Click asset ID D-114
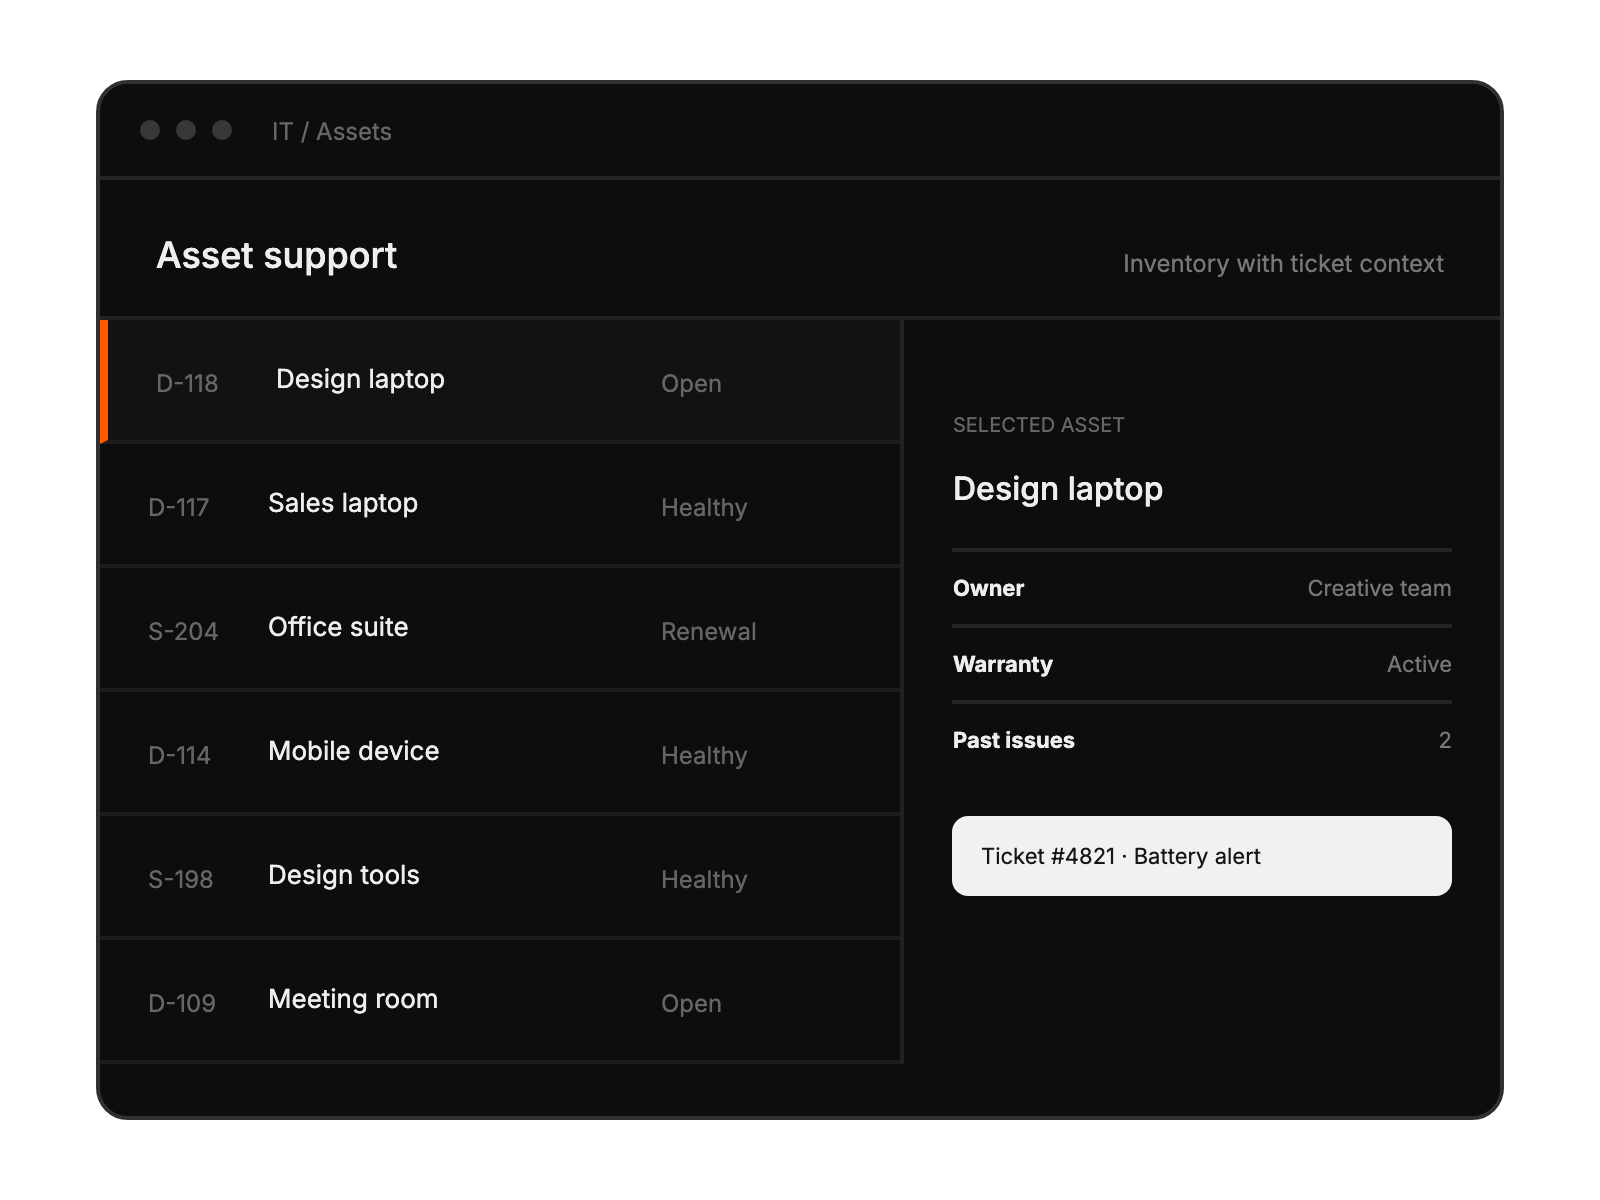 click(x=180, y=755)
